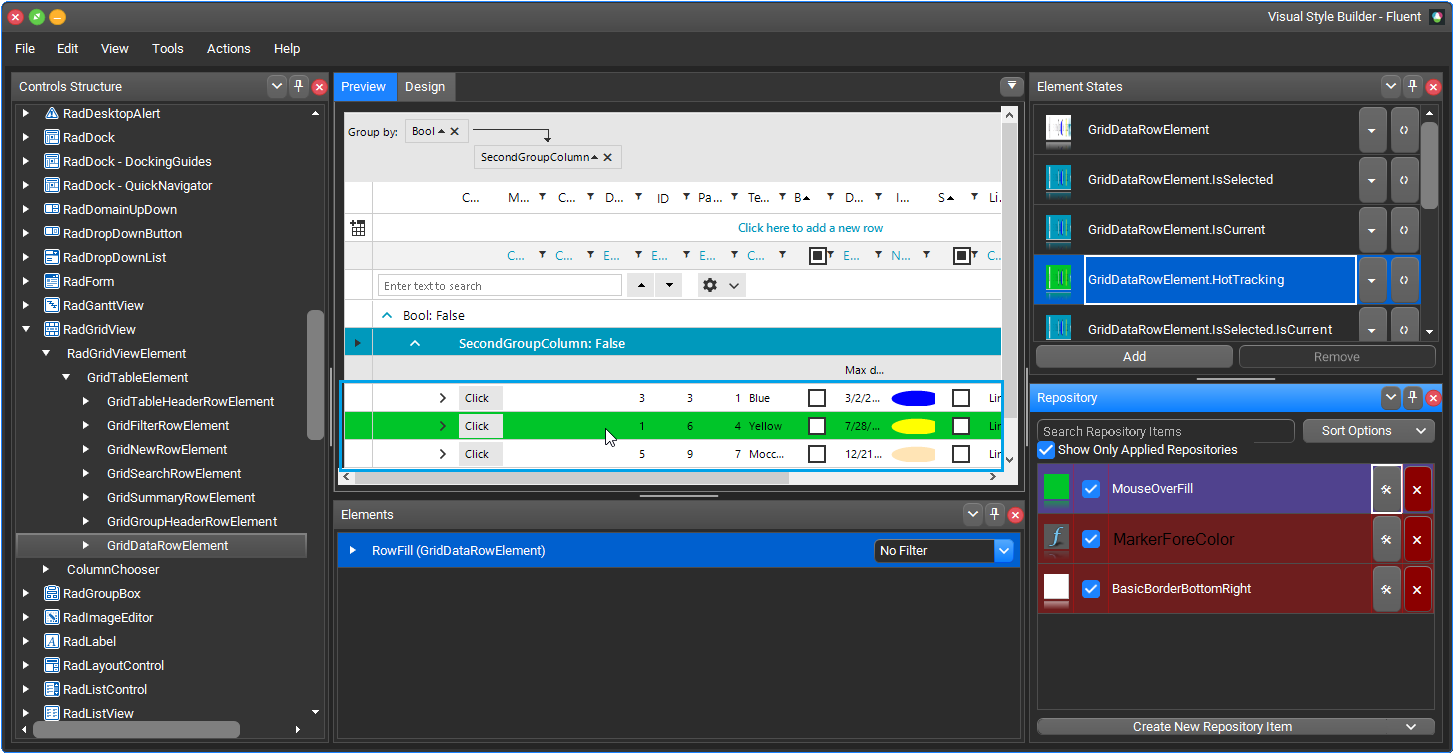Screen dimensions: 1454x754
Task: Focus the 'Enter text to search' box
Action: pos(500,286)
